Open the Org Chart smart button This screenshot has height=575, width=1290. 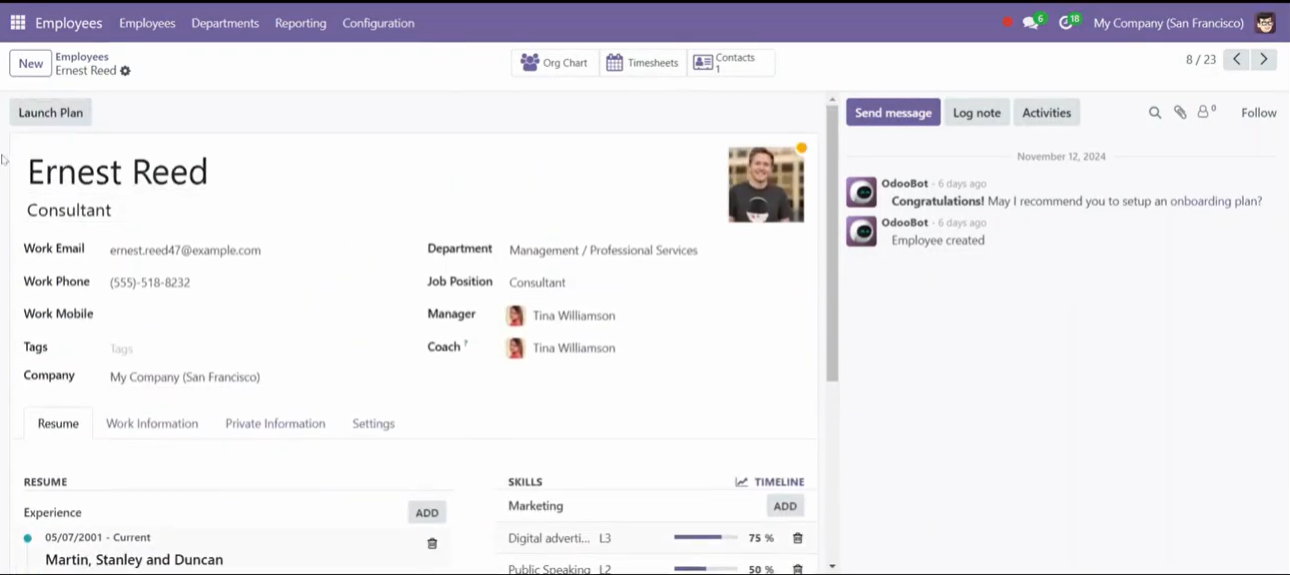click(555, 62)
